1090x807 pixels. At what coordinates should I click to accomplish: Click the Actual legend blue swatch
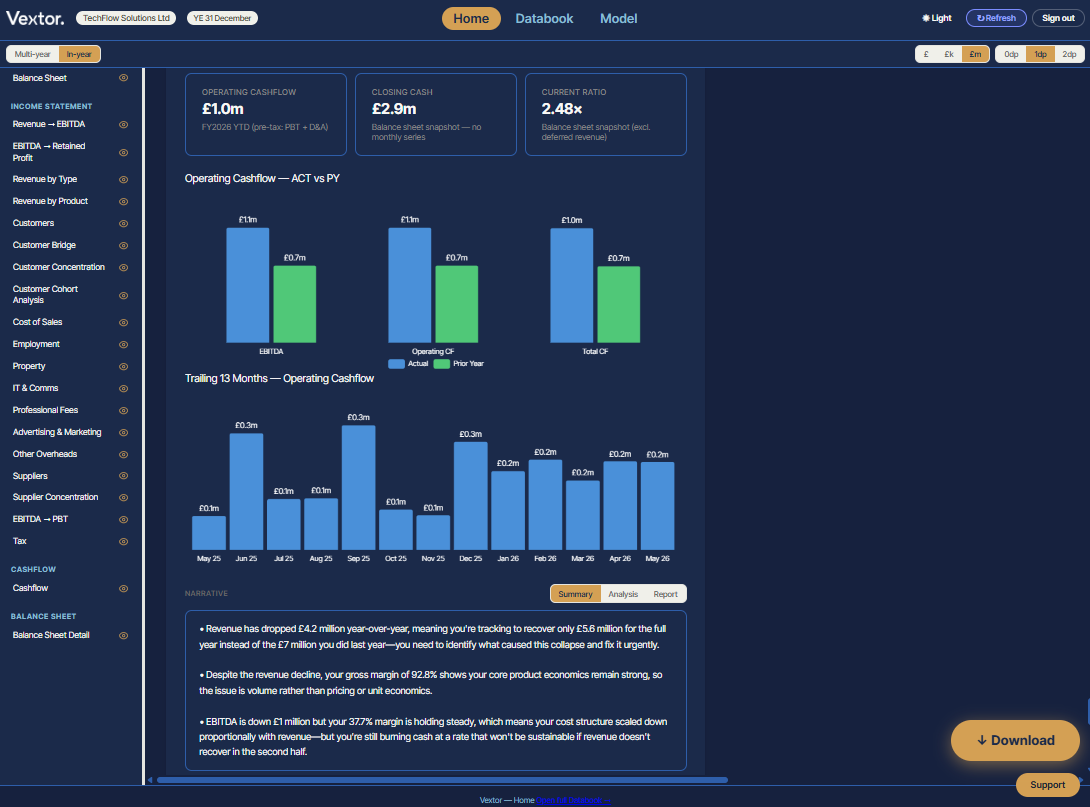(396, 364)
